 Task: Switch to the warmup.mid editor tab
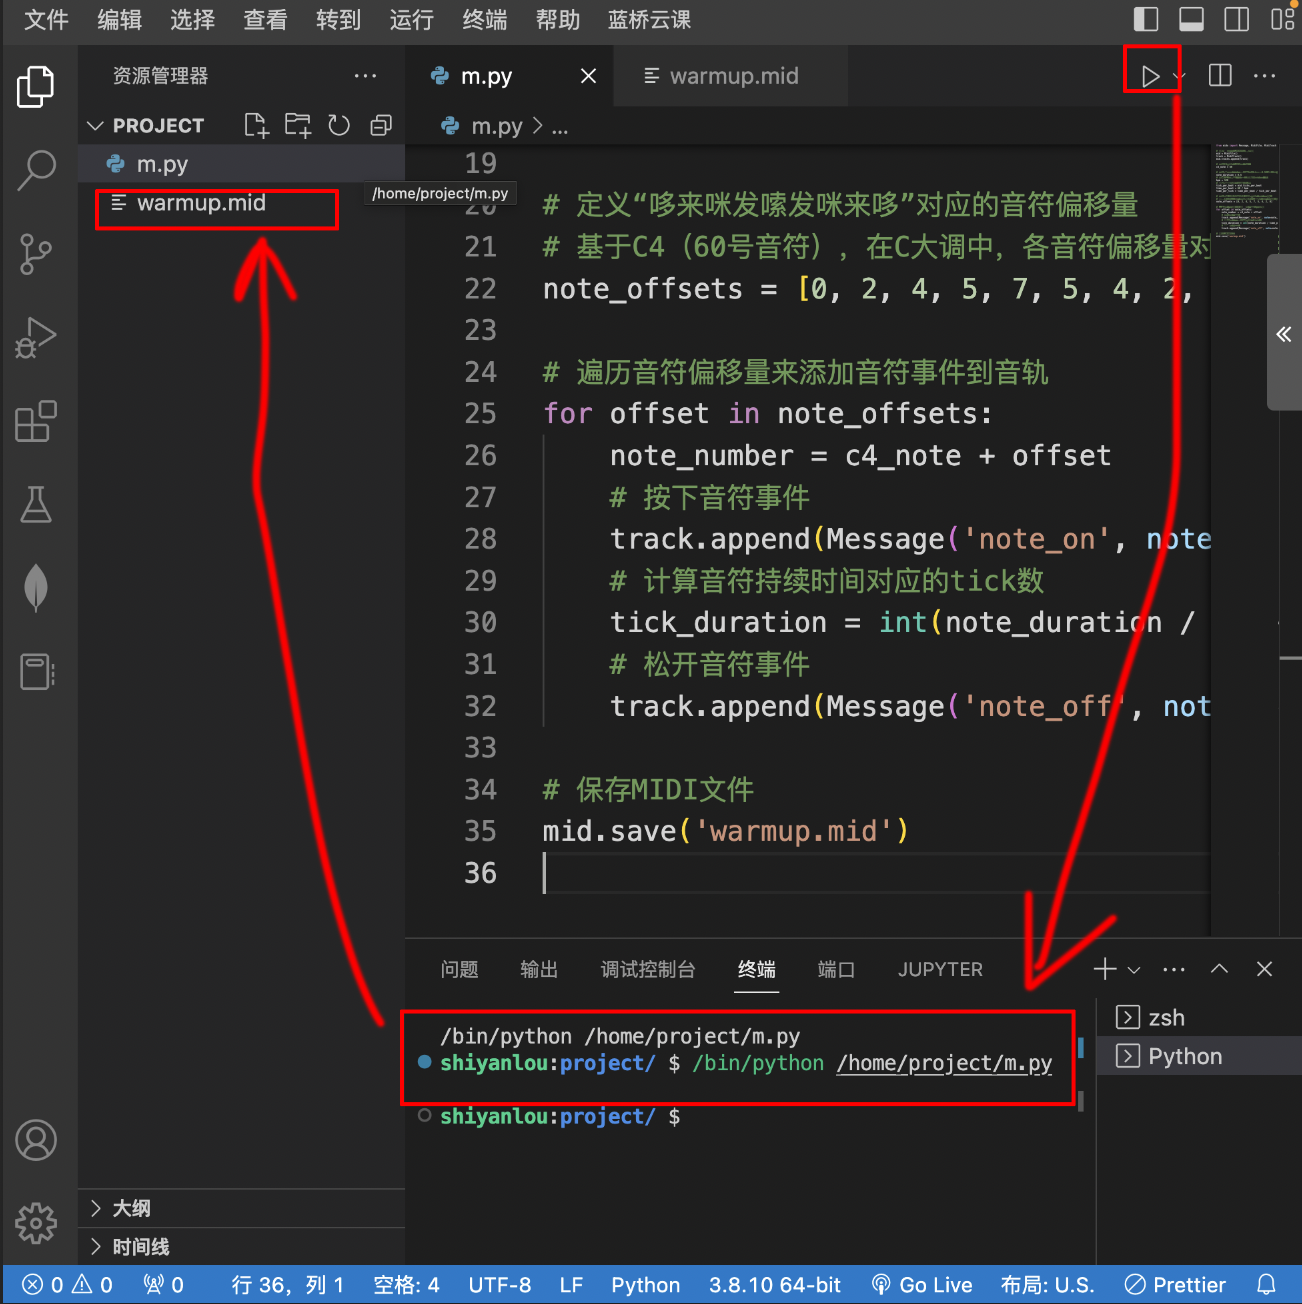tap(733, 76)
